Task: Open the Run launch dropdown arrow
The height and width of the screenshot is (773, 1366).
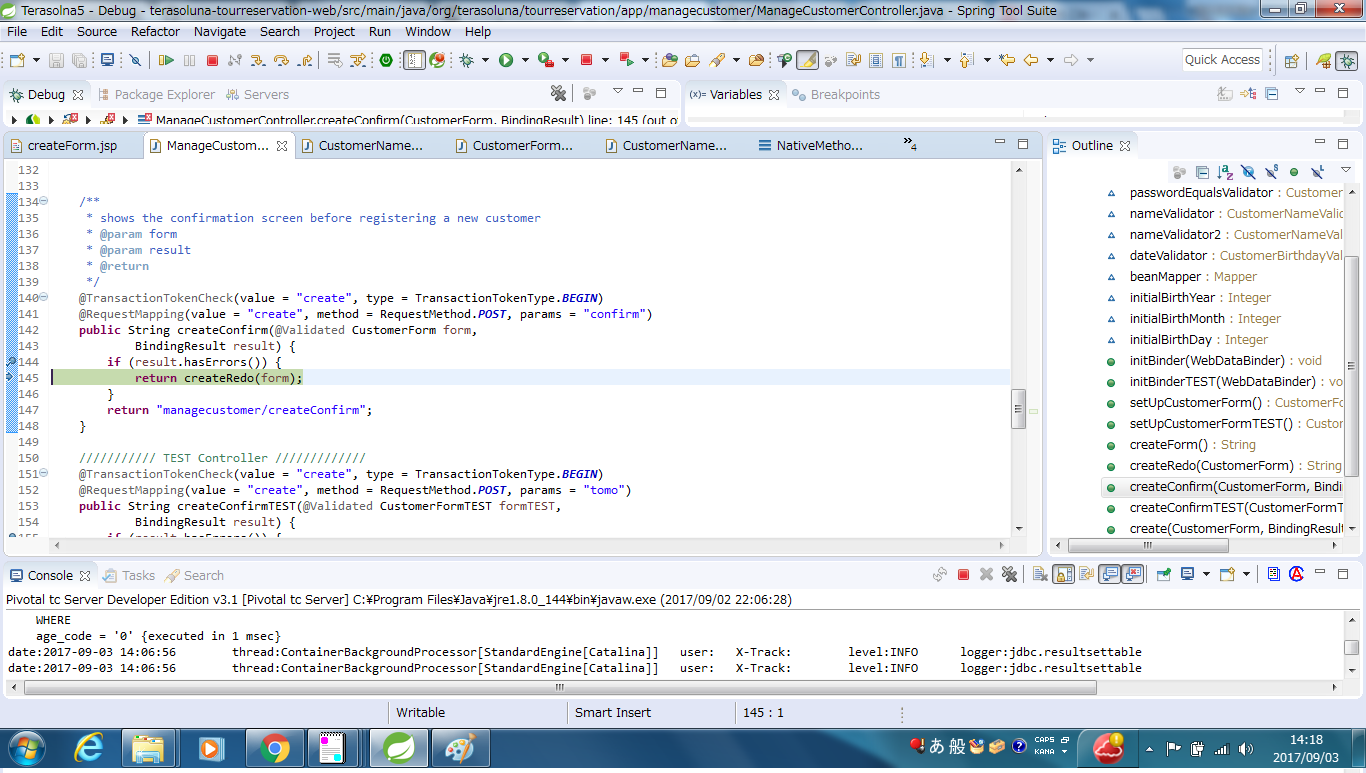Action: [x=525, y=60]
